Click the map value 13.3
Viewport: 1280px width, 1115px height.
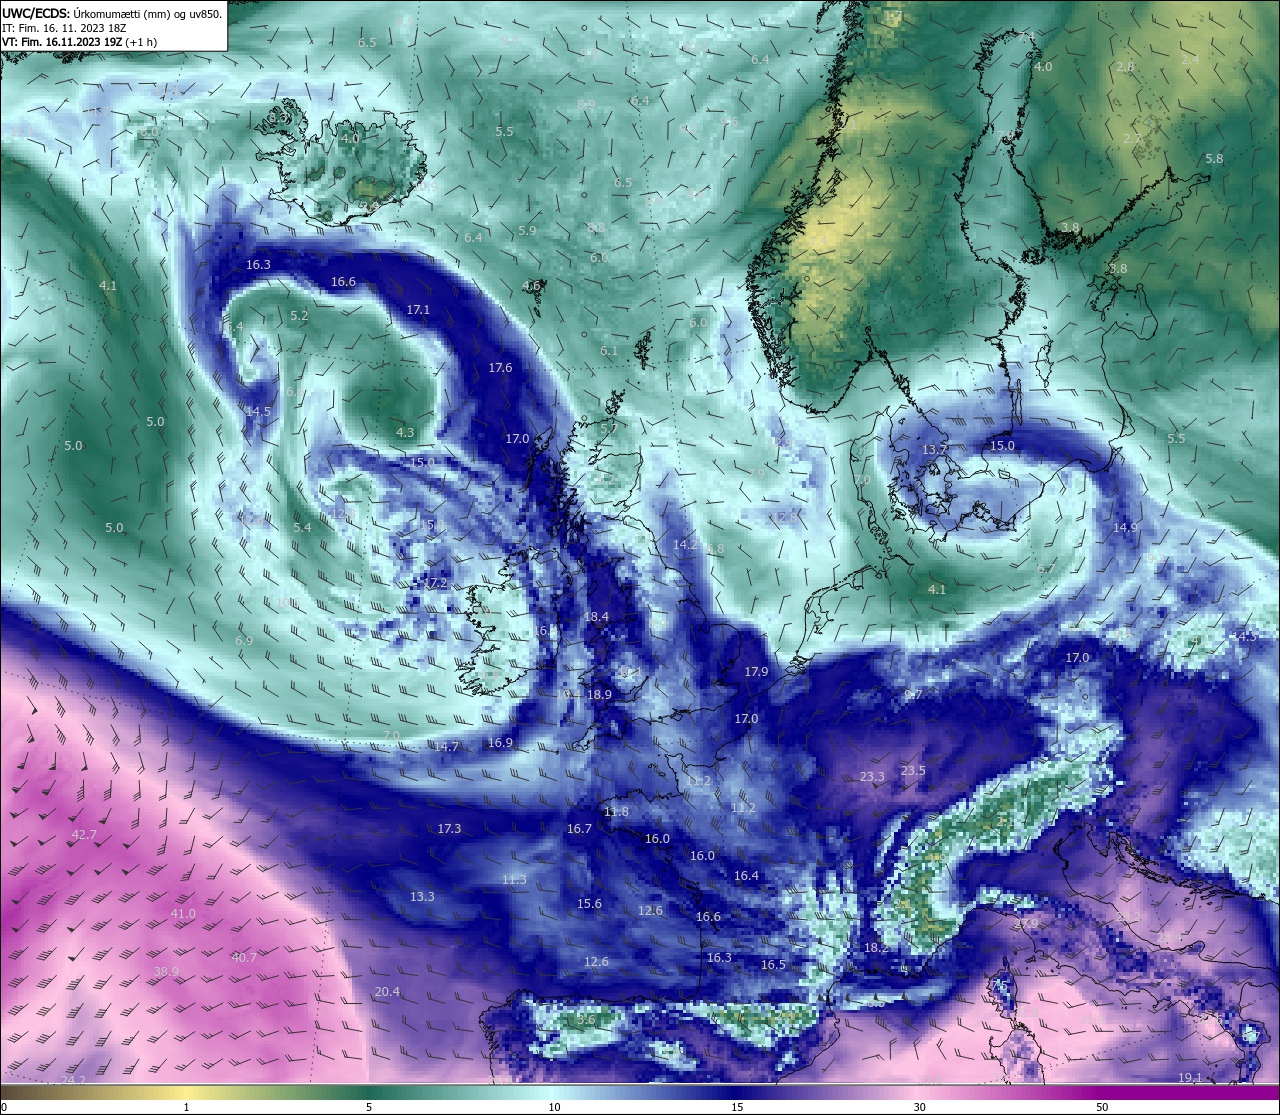pos(422,896)
